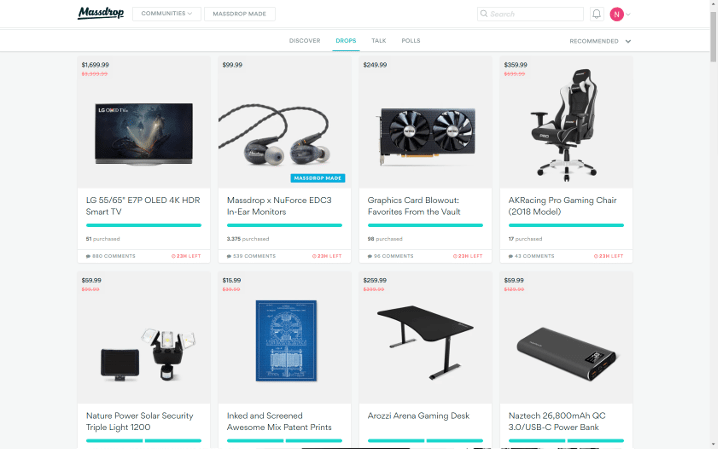
Task: Click the Massdrop logo
Action: tap(101, 13)
